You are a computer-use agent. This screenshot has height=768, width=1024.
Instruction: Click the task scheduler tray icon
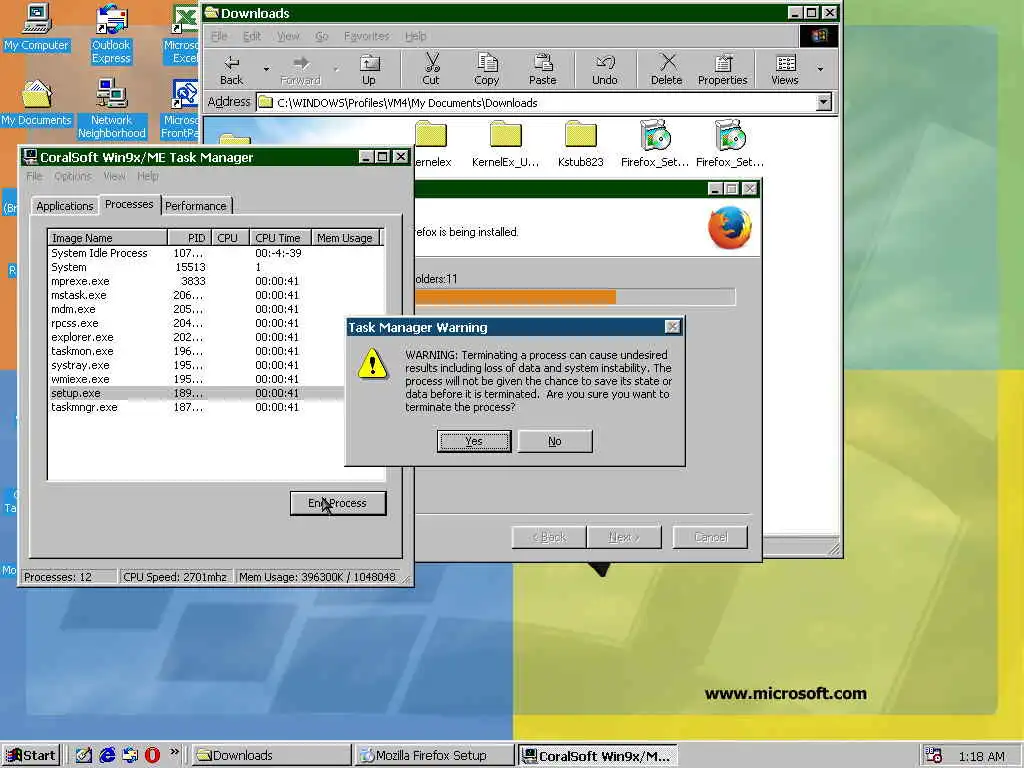pos(933,755)
